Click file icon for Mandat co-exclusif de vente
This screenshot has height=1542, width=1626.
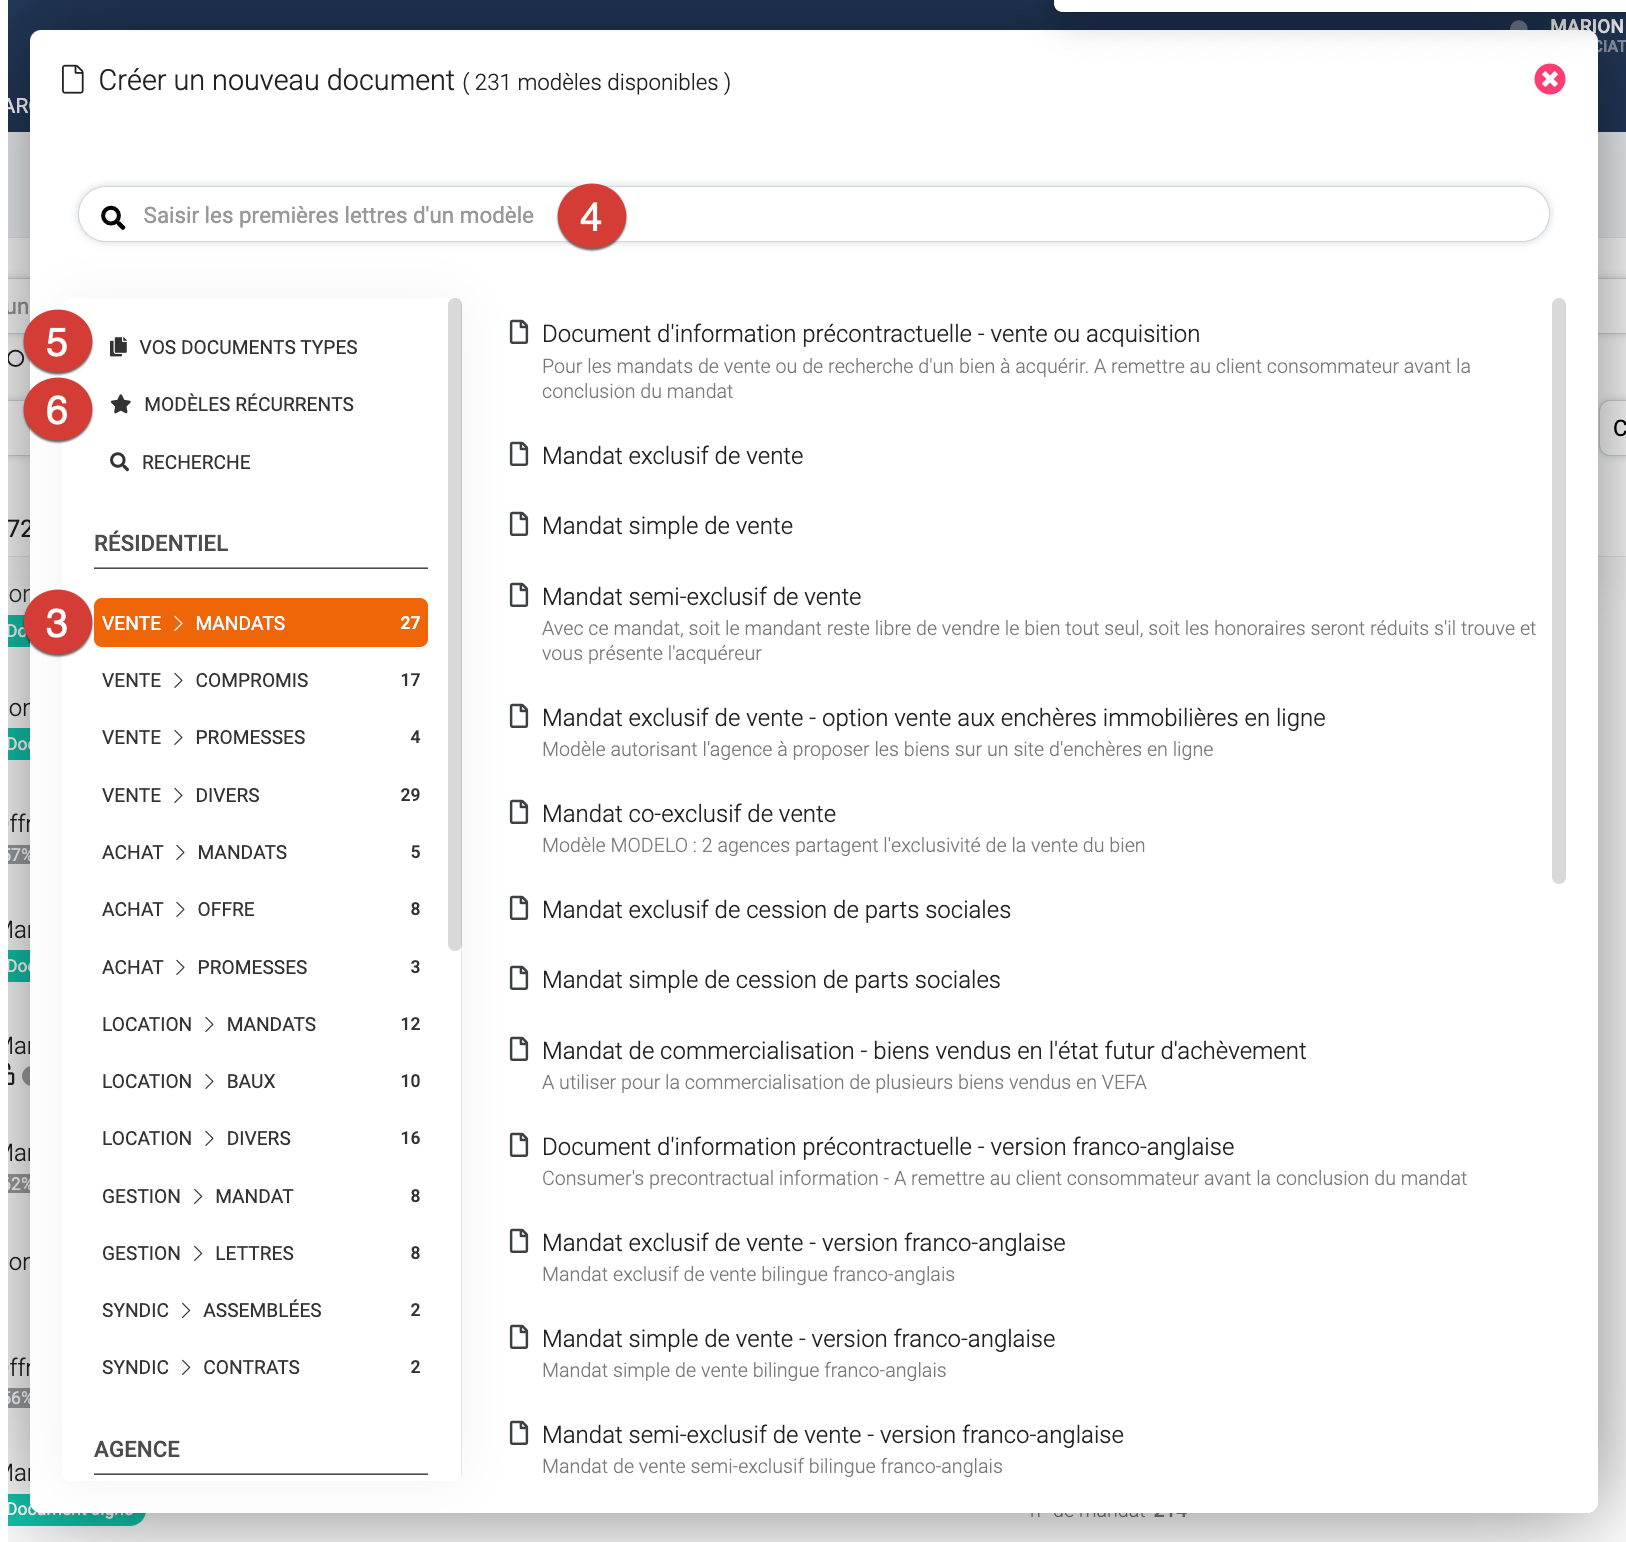tap(519, 812)
